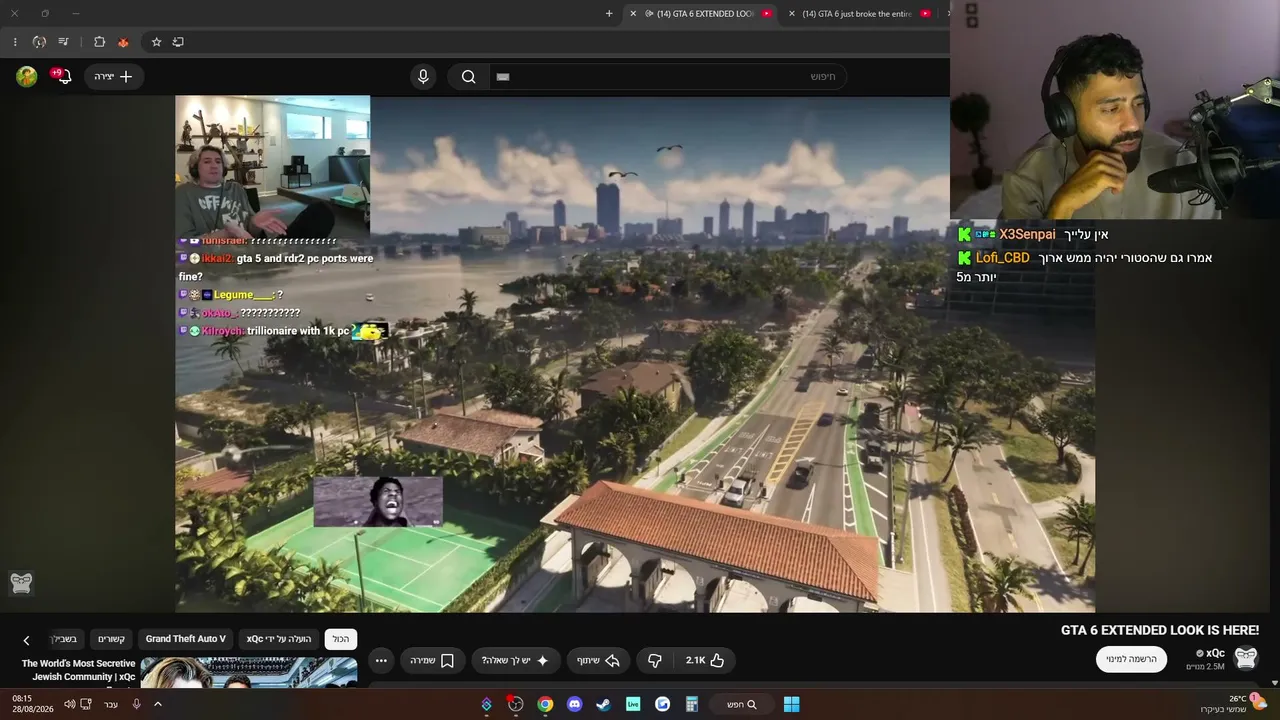
Task: Open more actions ellipsis under video
Action: 381,660
